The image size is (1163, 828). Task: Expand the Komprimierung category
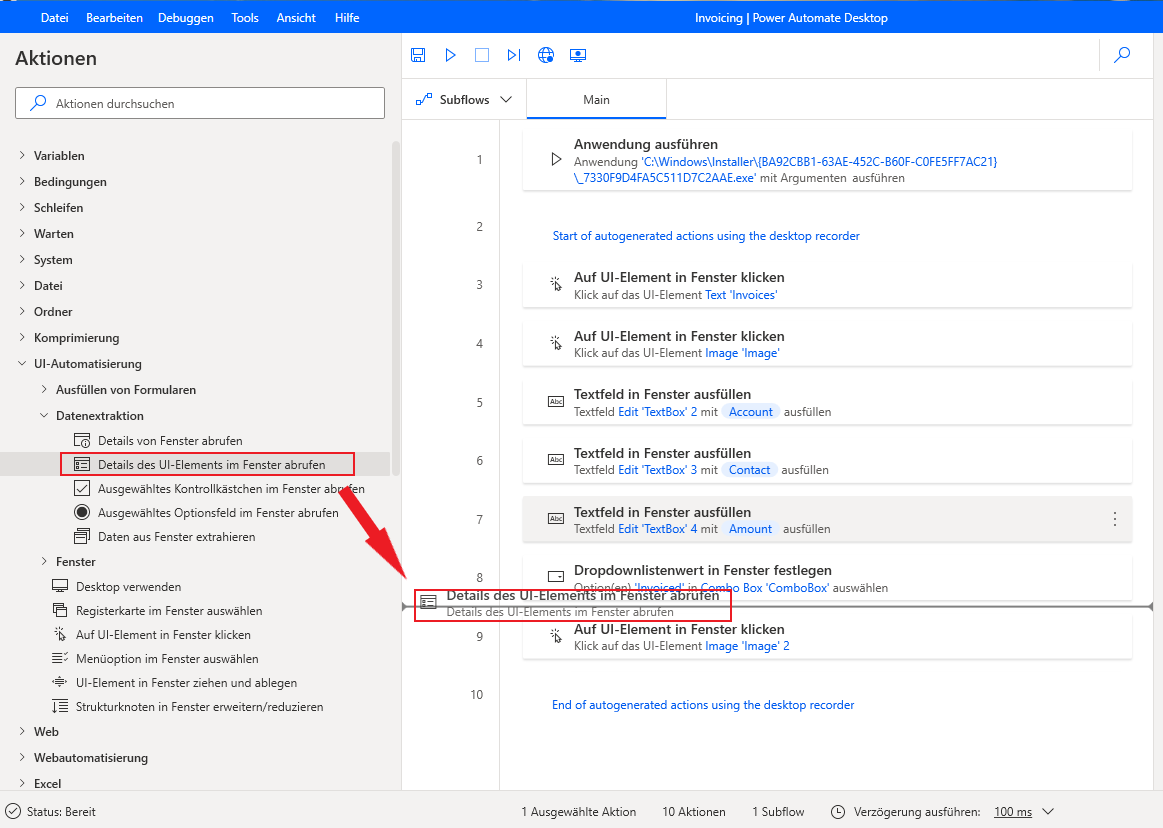tap(22, 337)
